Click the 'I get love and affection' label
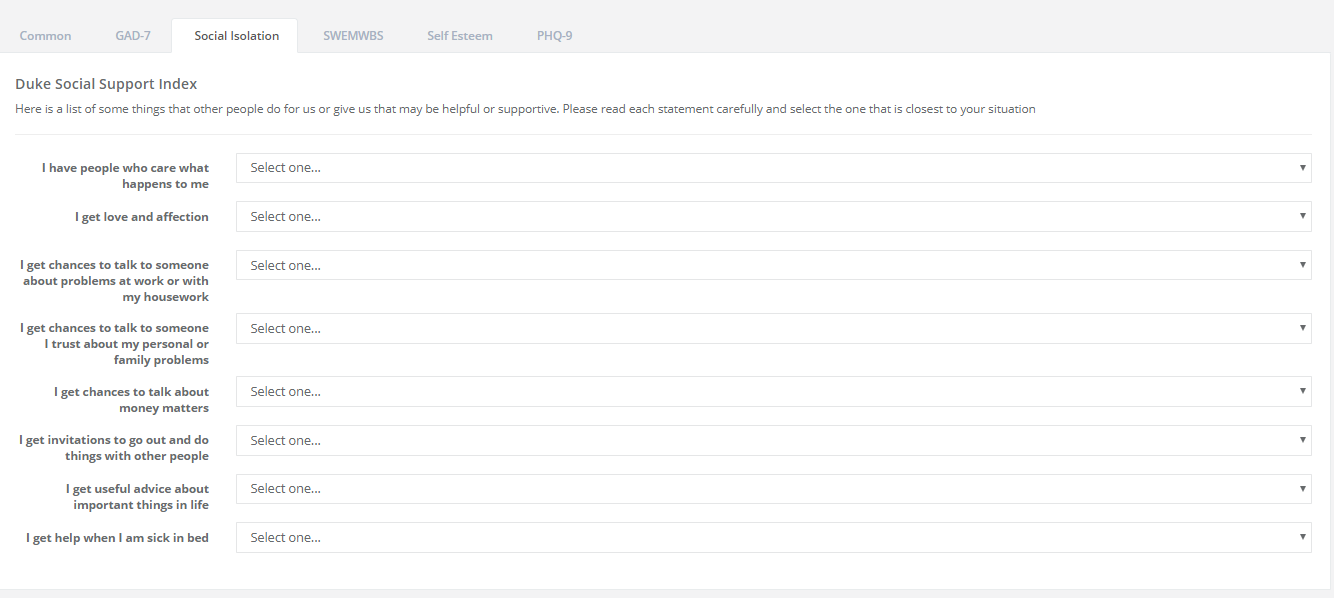The width and height of the screenshot is (1334, 598). [142, 217]
